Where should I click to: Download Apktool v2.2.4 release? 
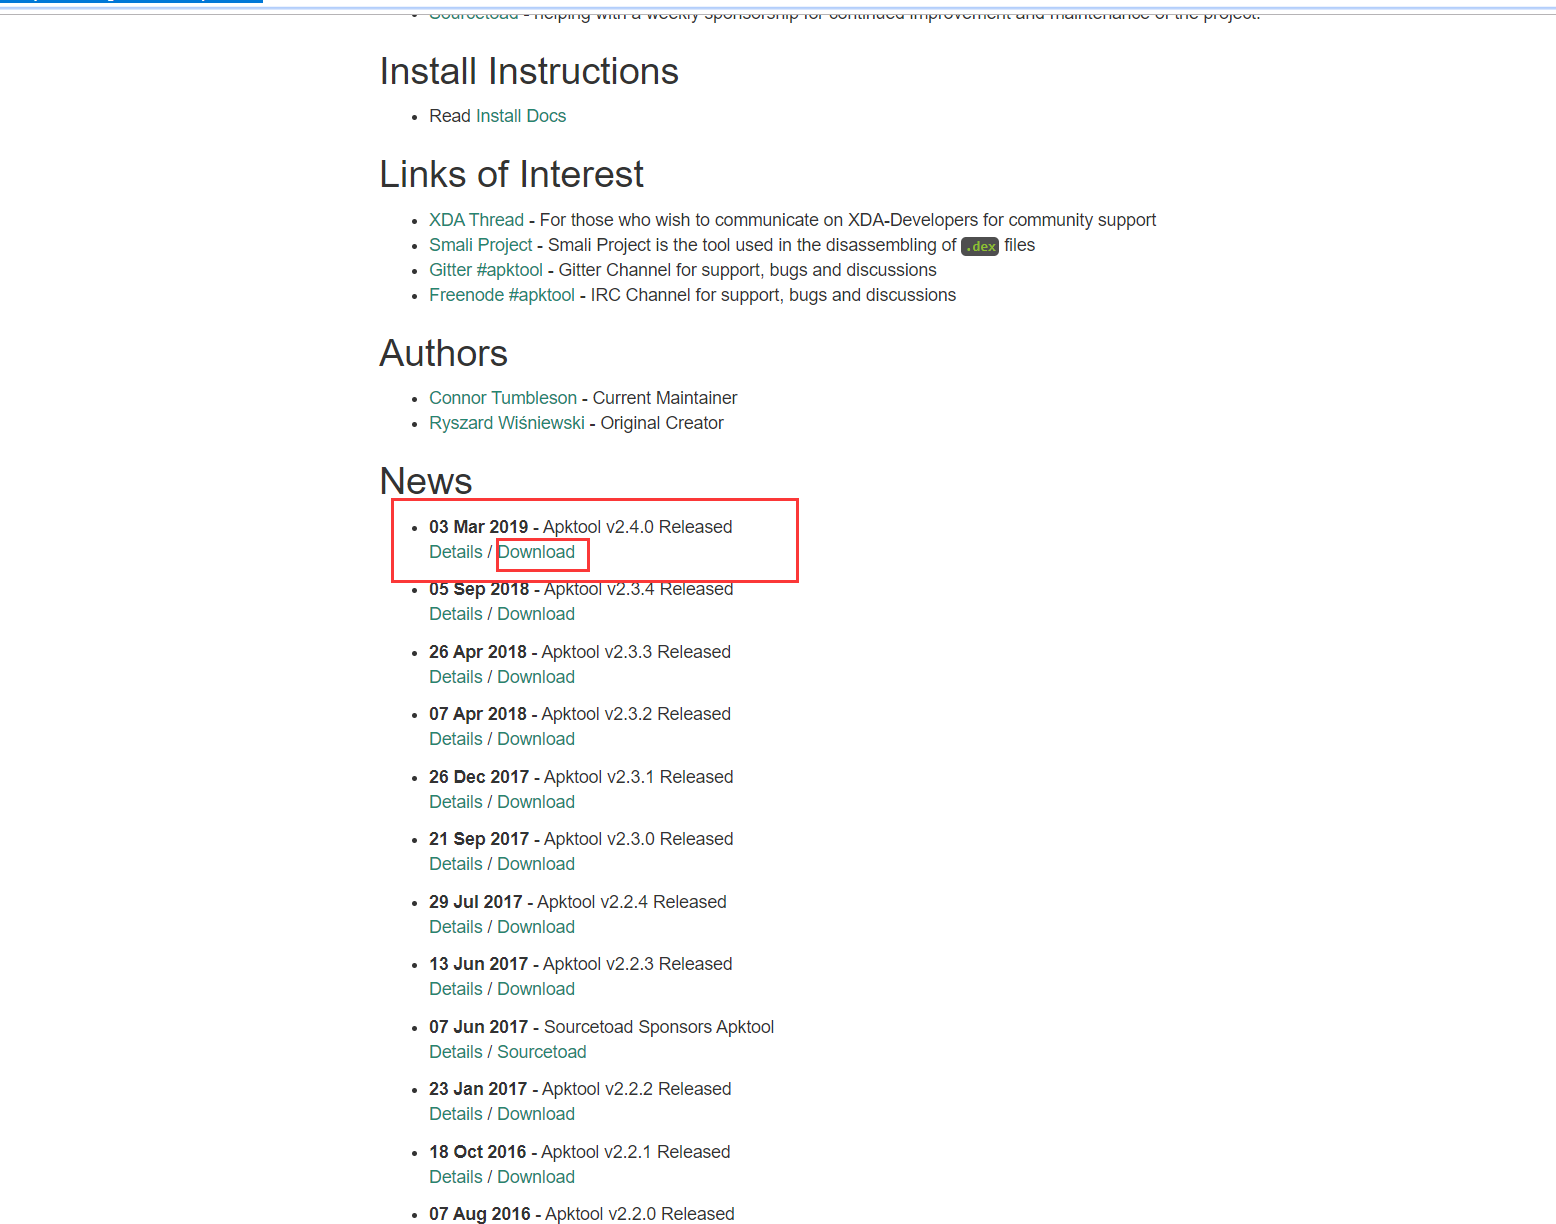(x=536, y=927)
